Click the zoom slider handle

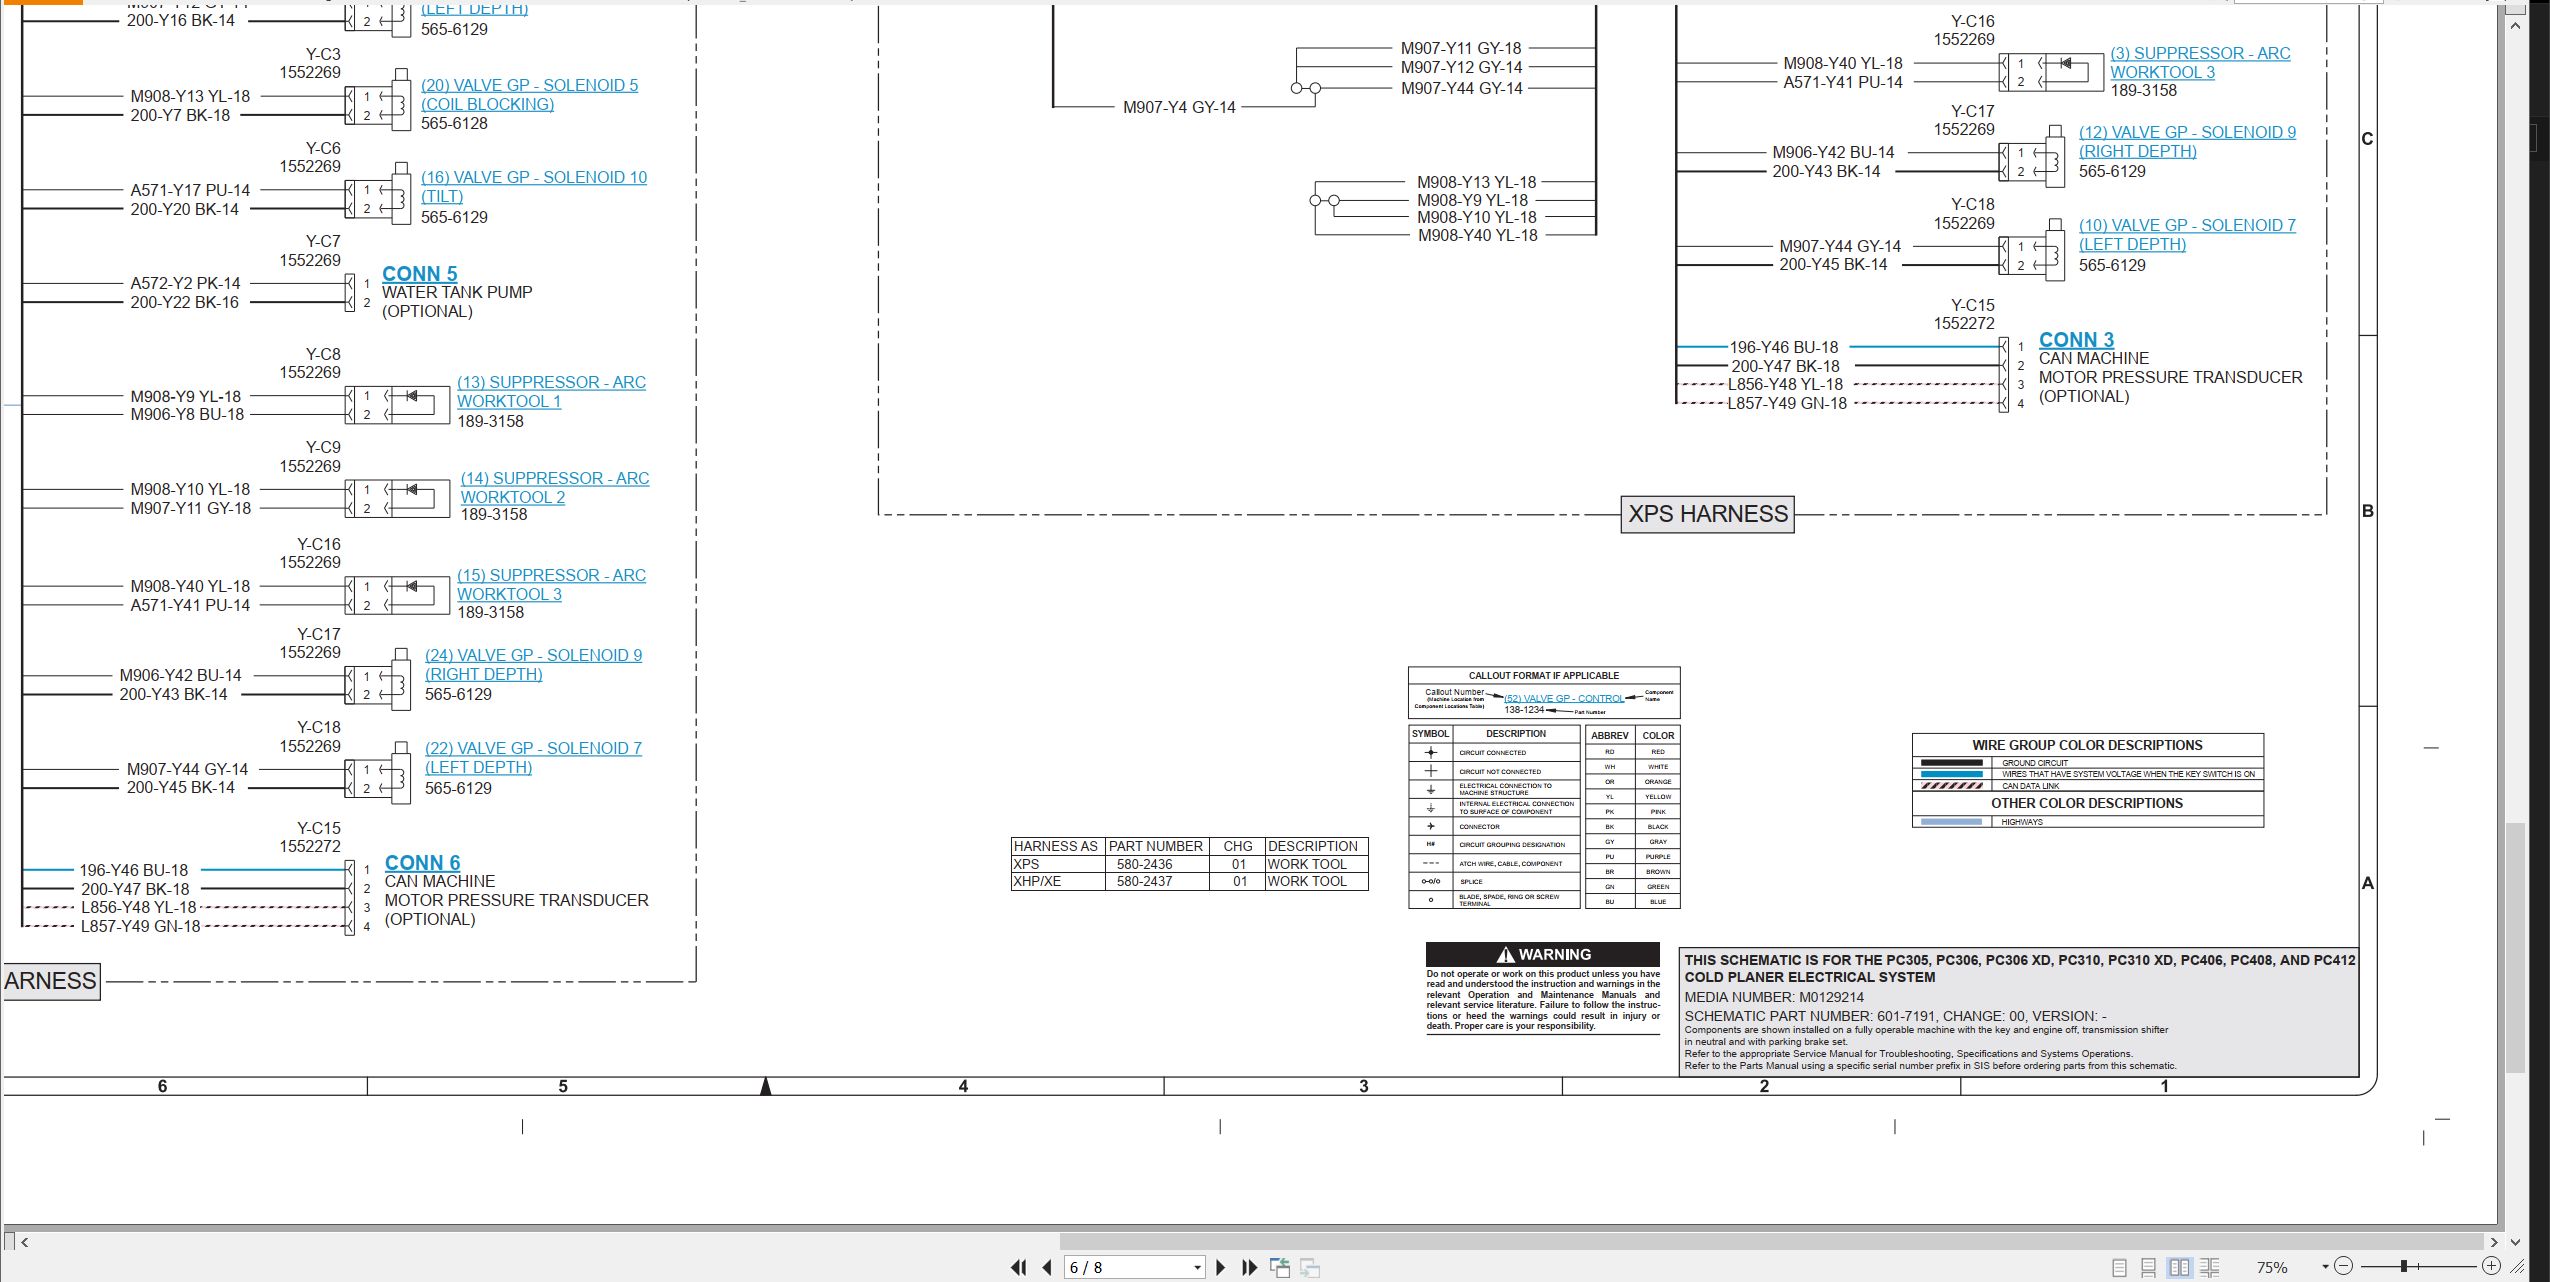click(x=2403, y=1266)
